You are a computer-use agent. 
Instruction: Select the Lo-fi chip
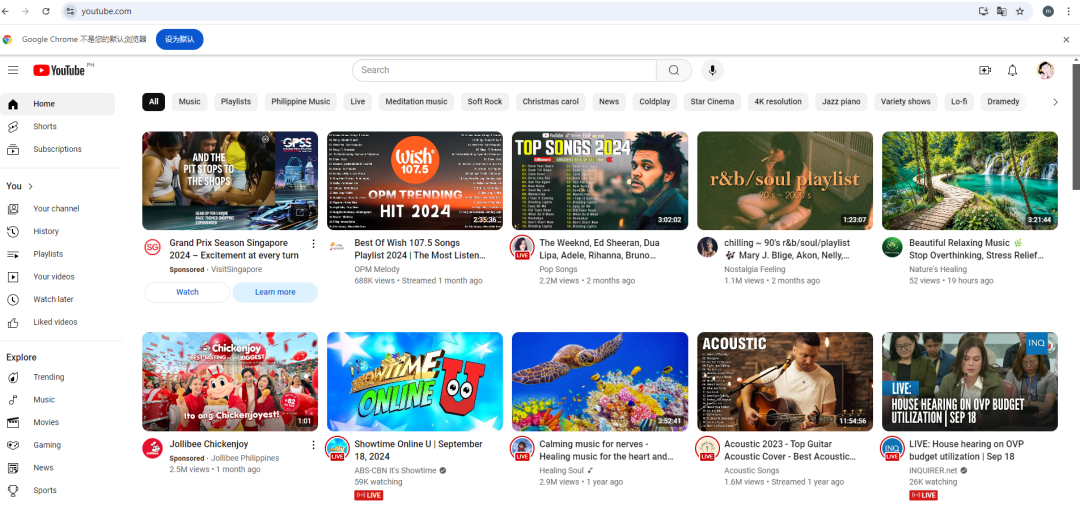click(959, 102)
